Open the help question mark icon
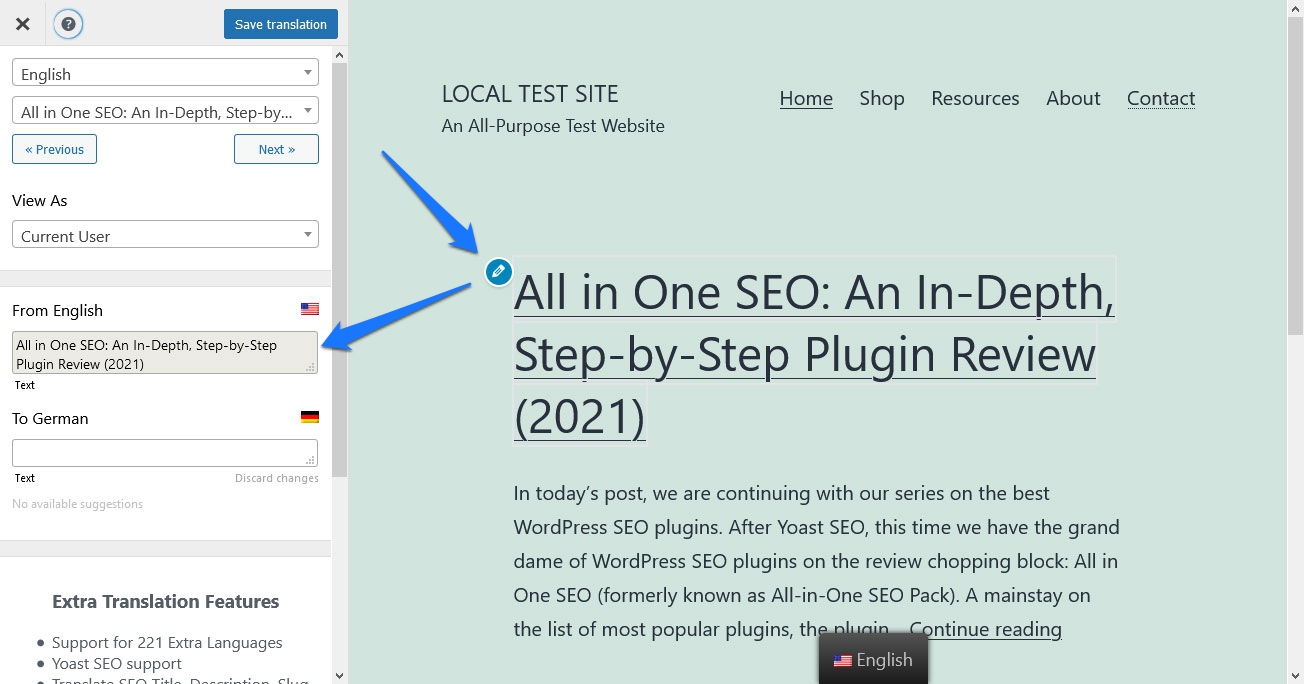 [x=68, y=24]
